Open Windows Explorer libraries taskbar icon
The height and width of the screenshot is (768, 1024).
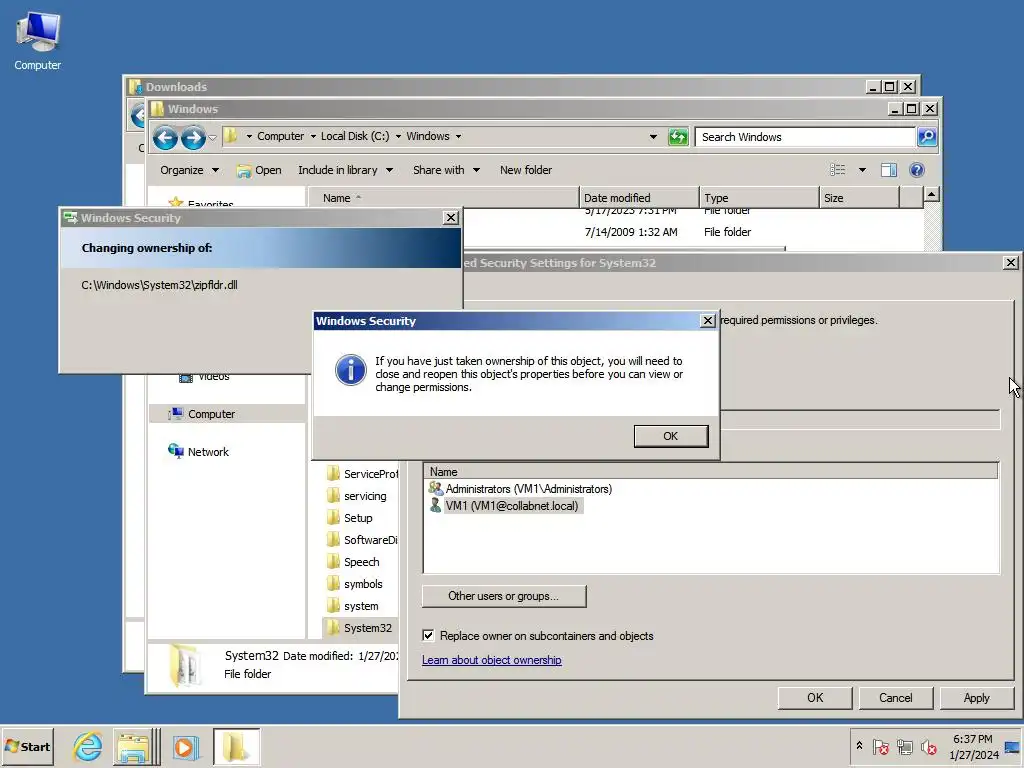[x=133, y=746]
